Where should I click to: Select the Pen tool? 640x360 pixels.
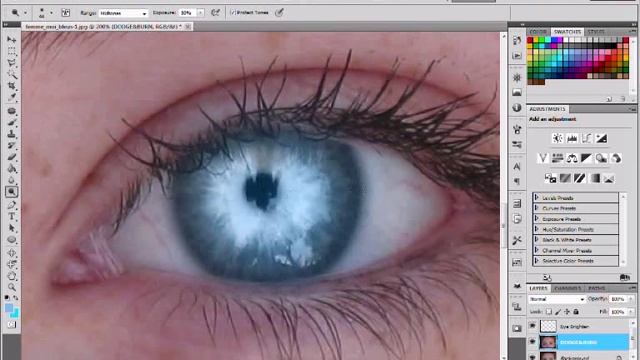coord(11,205)
